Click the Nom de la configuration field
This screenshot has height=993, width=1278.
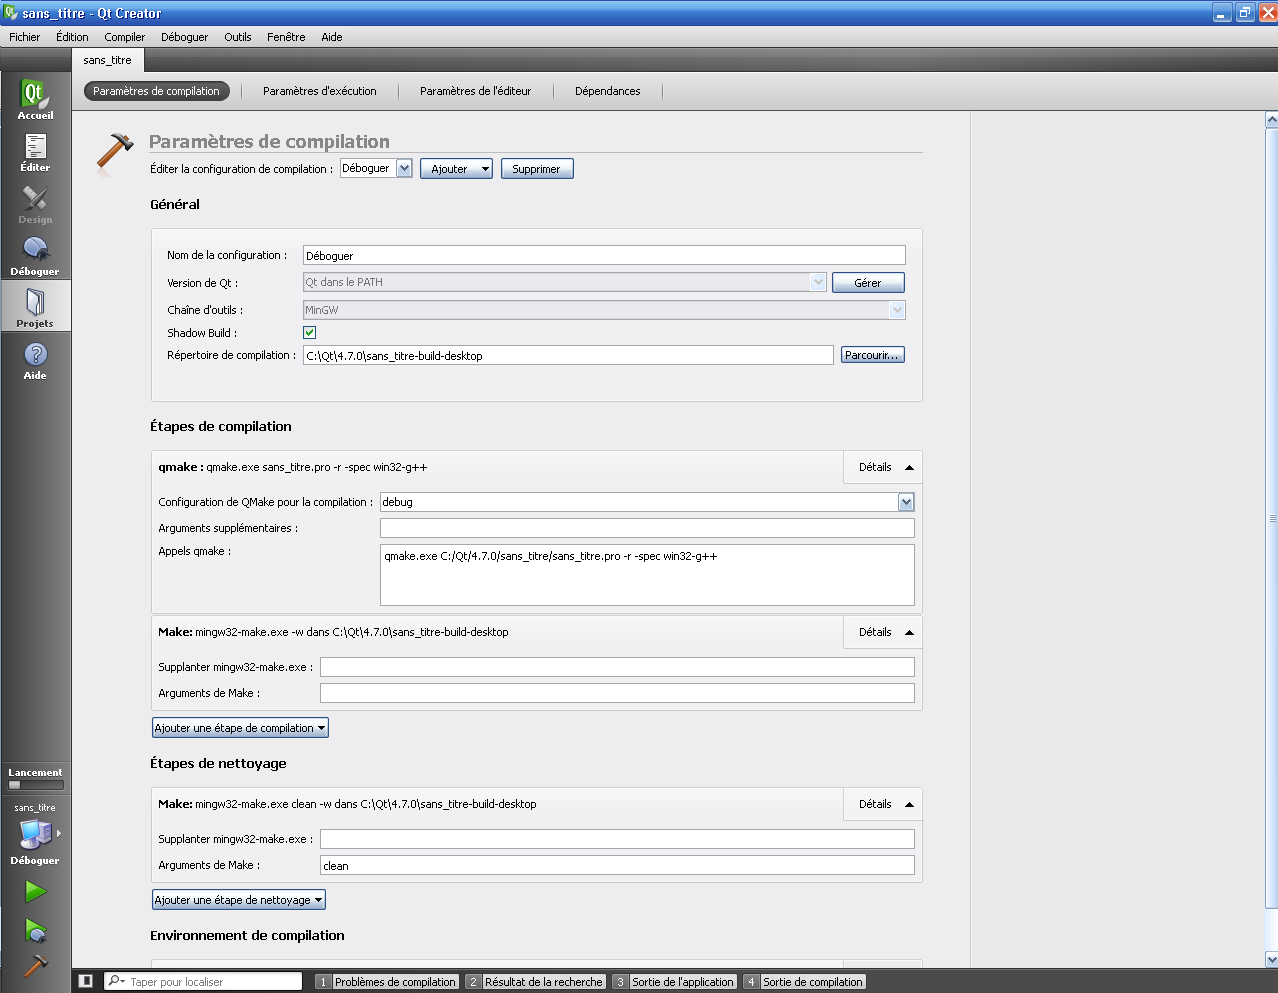604,255
